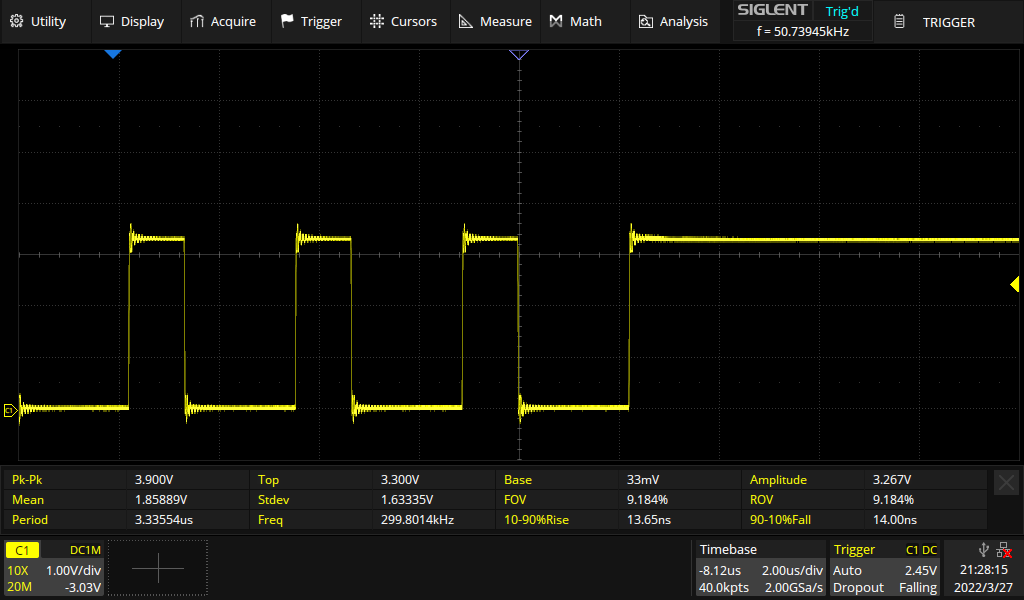Click the Trig'd status indicator
Image resolution: width=1024 pixels, height=600 pixels.
[841, 11]
